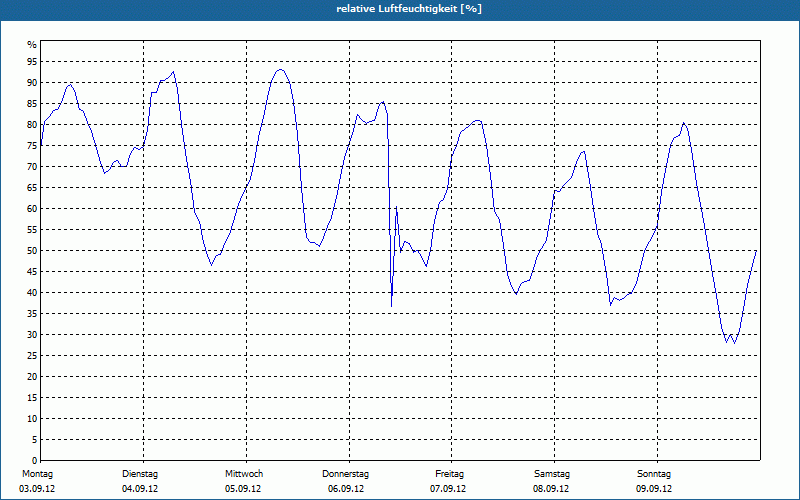
Task: Click the date '03.09.12'
Action: tap(37, 489)
